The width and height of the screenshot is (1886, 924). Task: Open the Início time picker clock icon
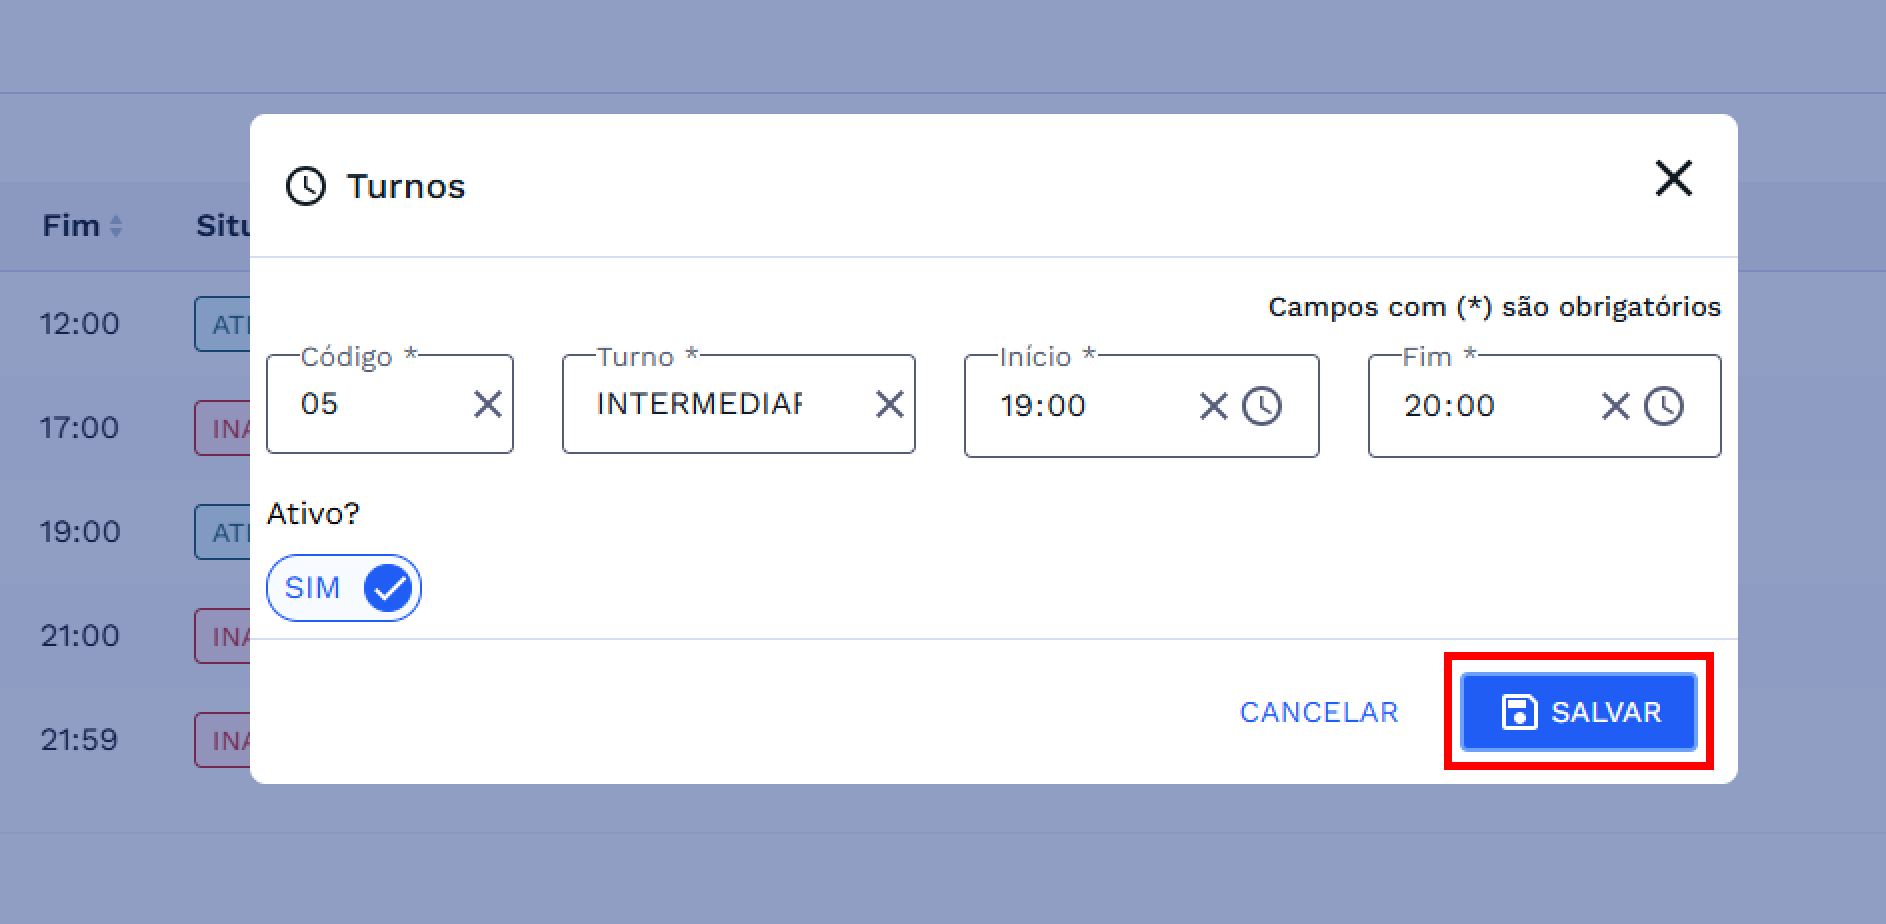point(1262,407)
